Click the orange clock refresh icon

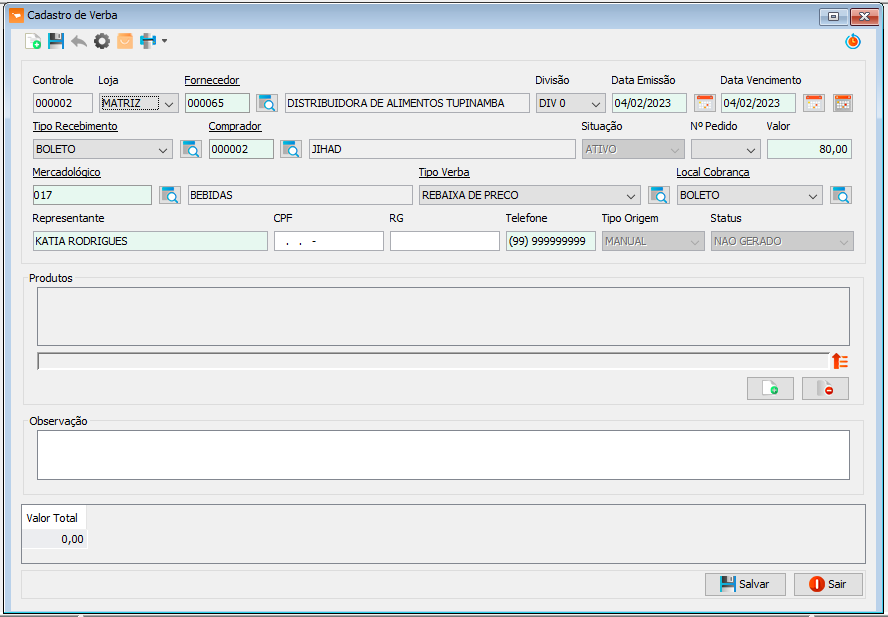(x=852, y=41)
